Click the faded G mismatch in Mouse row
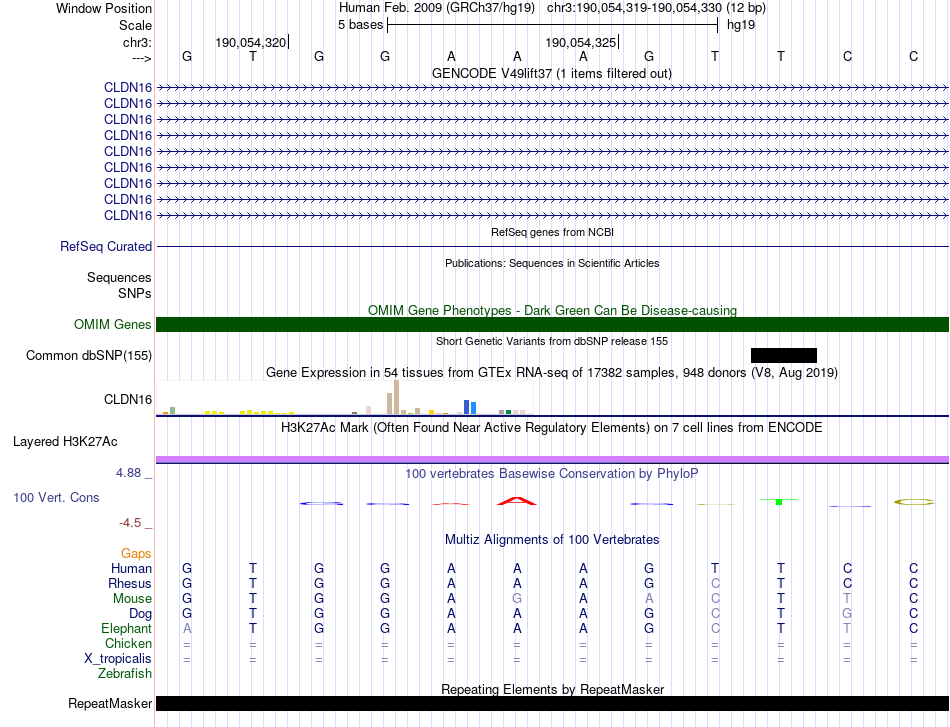This screenshot has width=950, height=727. 517,599
